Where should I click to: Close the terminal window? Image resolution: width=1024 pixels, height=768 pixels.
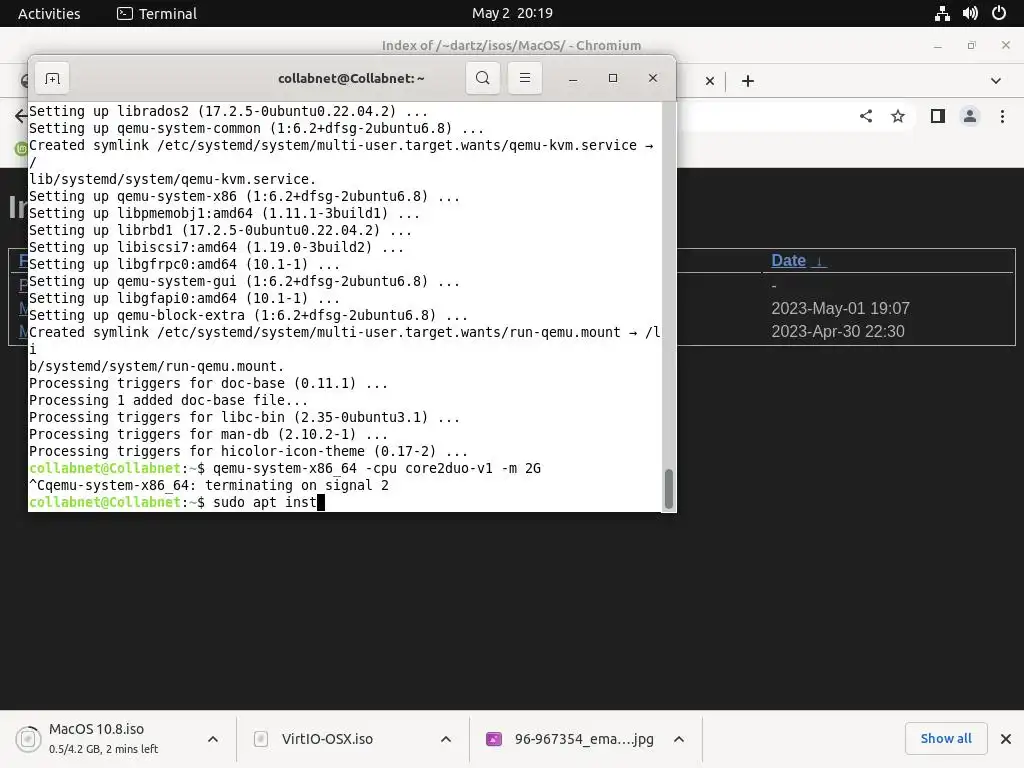pos(652,78)
